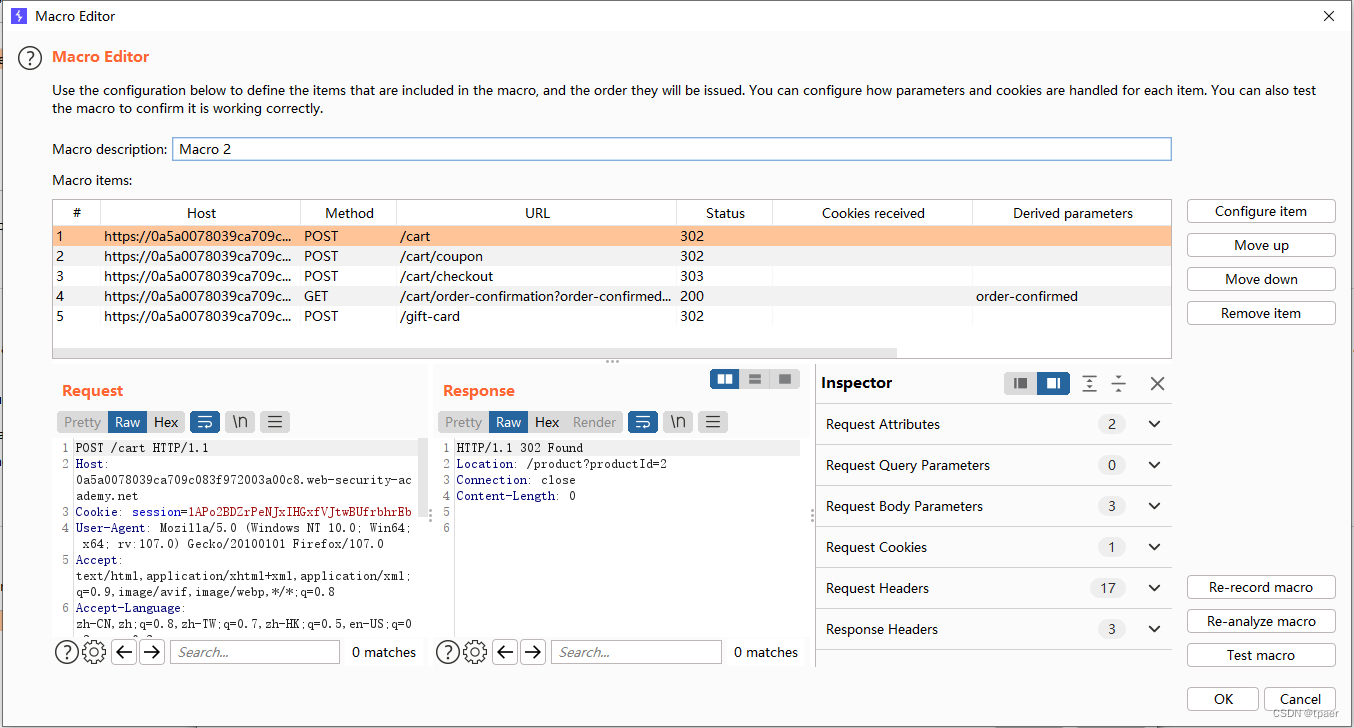The width and height of the screenshot is (1354, 728).
Task: Click the Cookies received column header
Action: [873, 213]
